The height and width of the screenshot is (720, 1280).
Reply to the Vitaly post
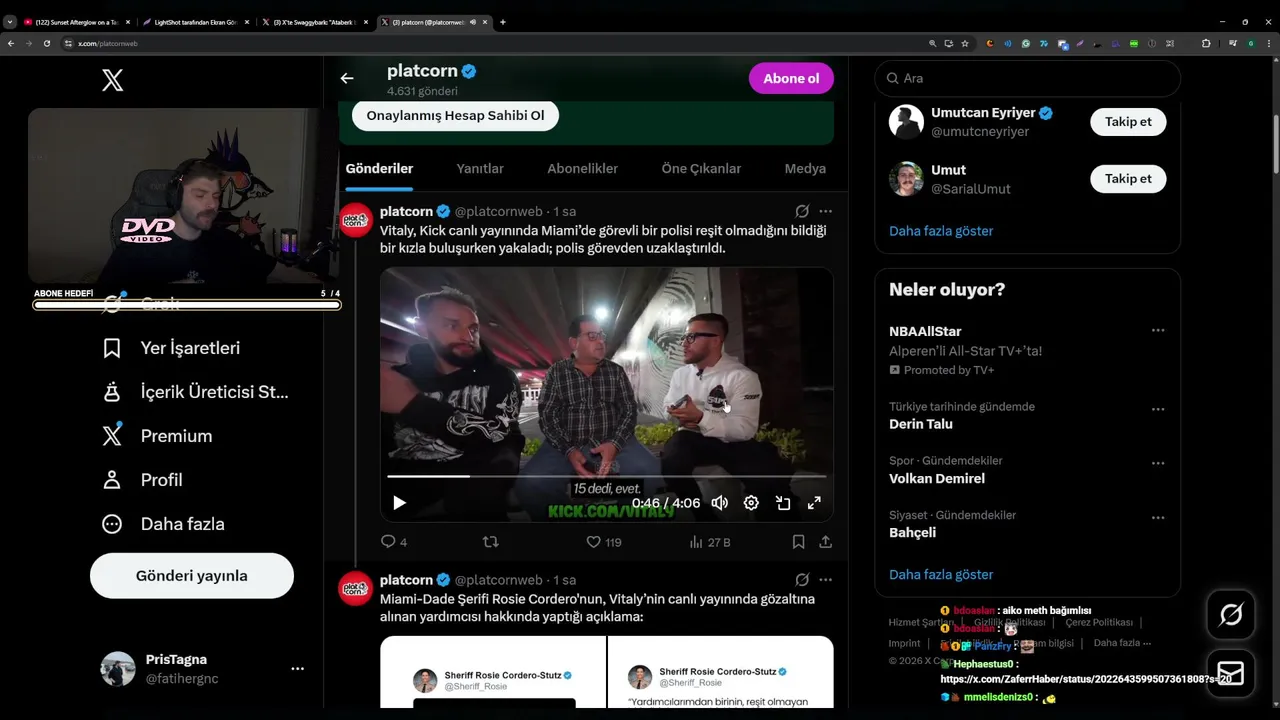click(x=394, y=542)
